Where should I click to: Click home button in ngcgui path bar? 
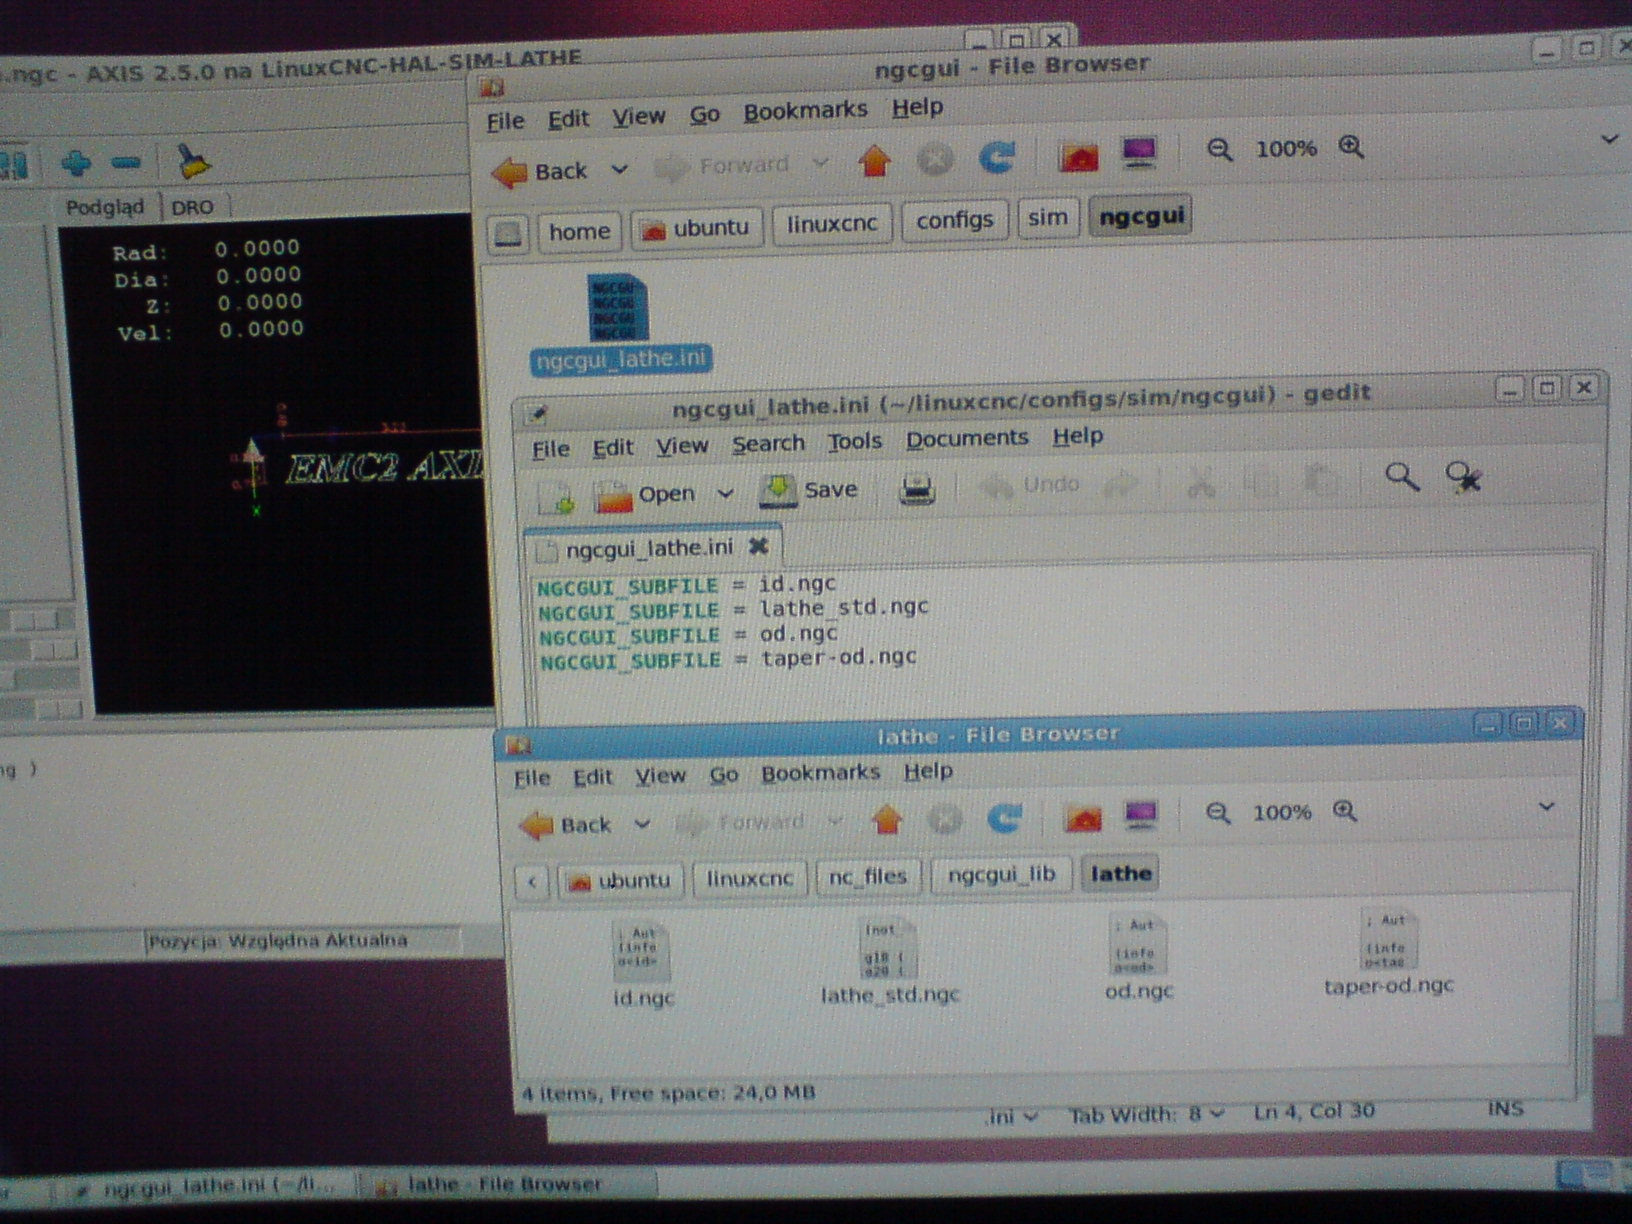click(579, 232)
